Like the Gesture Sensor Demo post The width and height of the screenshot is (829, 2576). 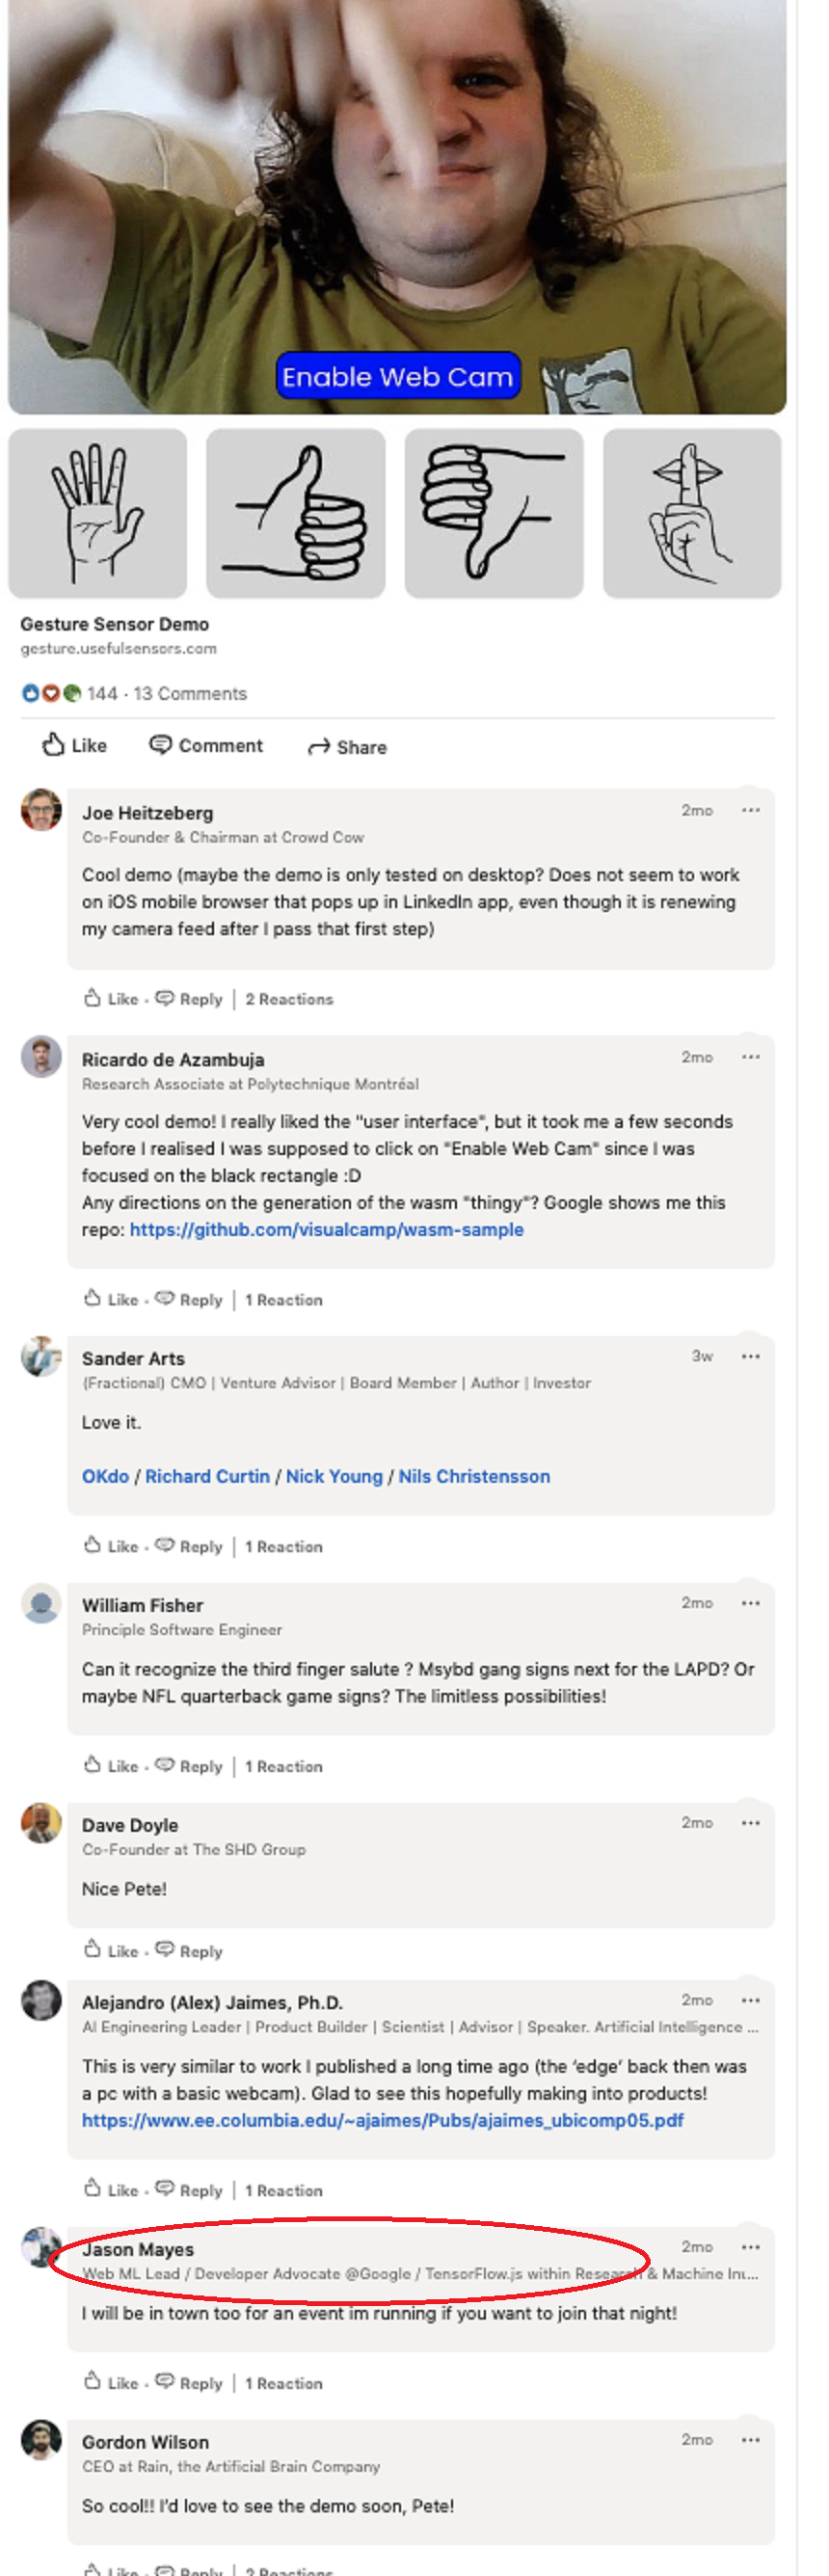click(74, 745)
